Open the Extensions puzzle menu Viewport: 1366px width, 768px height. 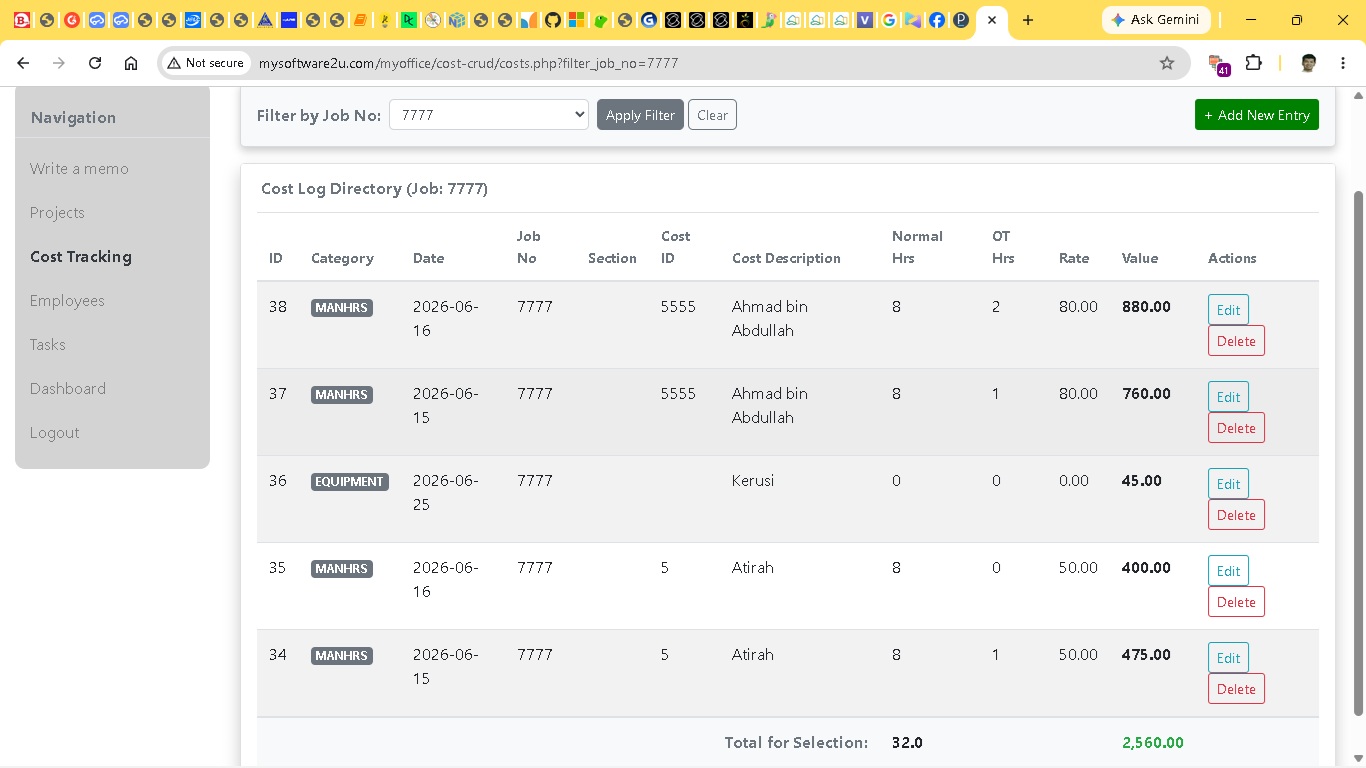[1253, 63]
